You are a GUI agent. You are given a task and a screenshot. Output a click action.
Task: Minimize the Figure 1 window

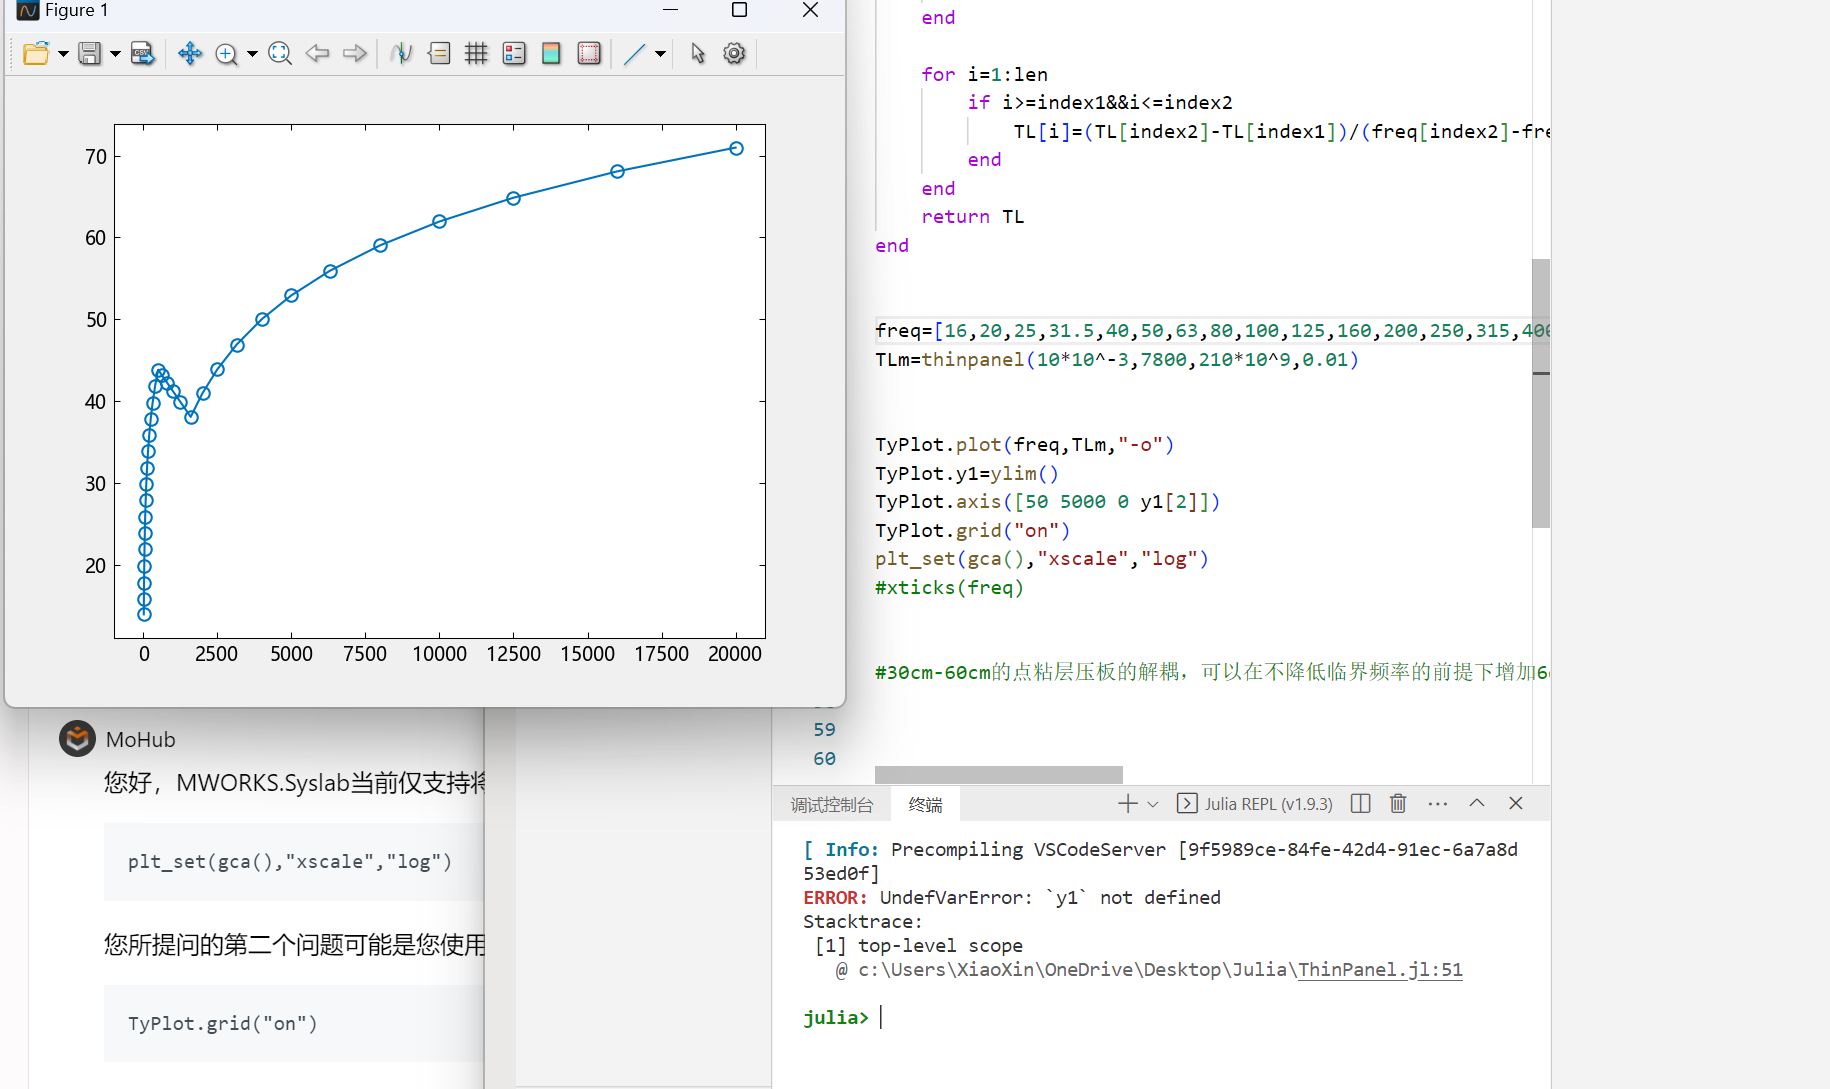[670, 10]
